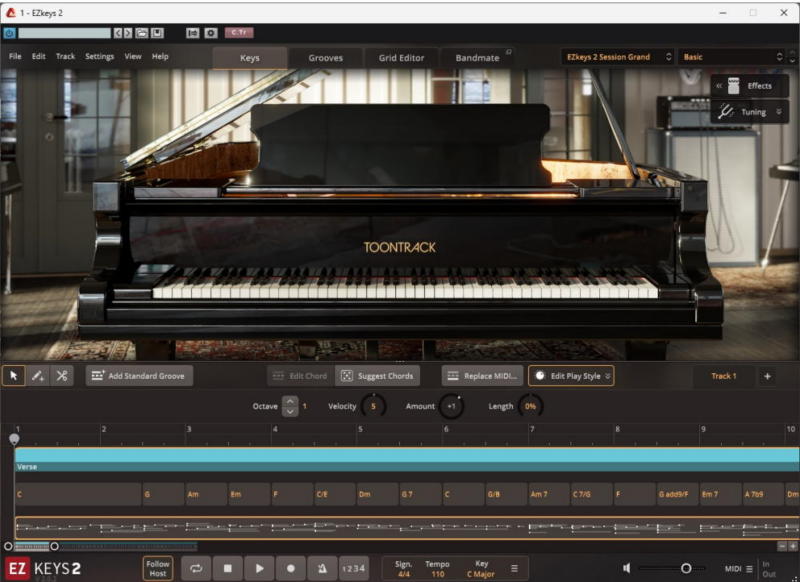Select the scissors cut tool

pyautogui.click(x=61, y=376)
